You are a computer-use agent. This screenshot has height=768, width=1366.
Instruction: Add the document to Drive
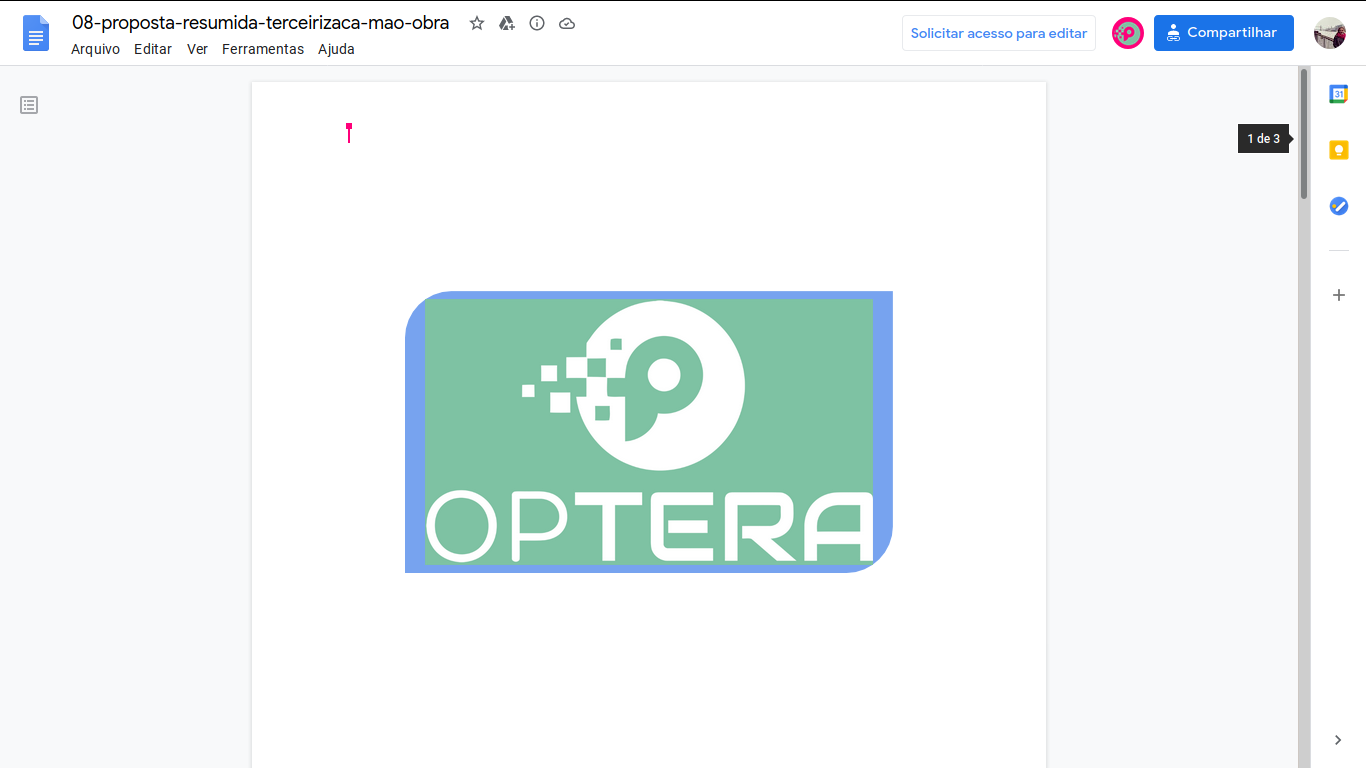507,23
